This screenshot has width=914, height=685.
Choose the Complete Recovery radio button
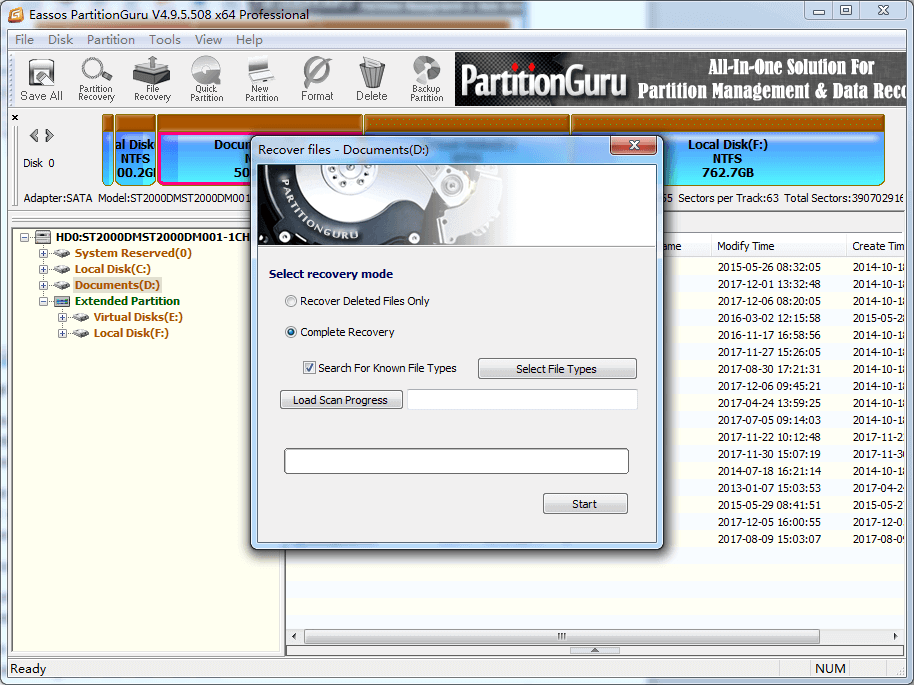click(291, 332)
